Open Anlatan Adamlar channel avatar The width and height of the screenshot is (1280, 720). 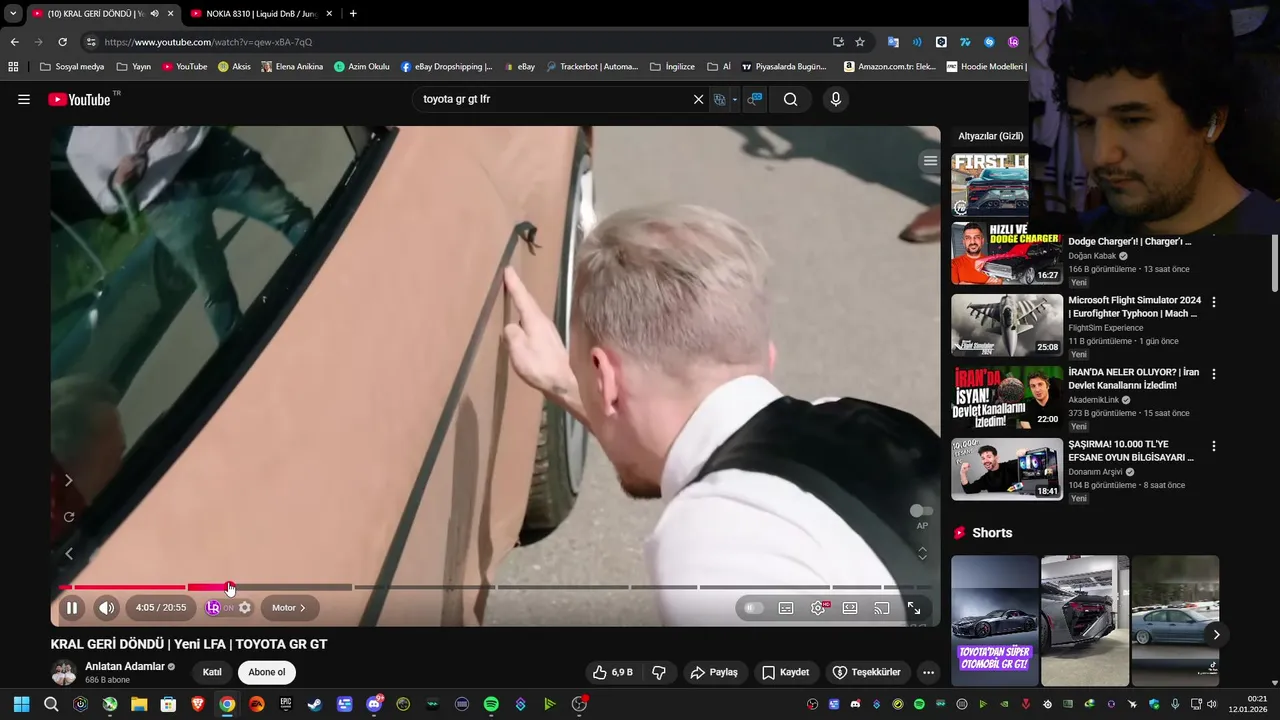(64, 672)
